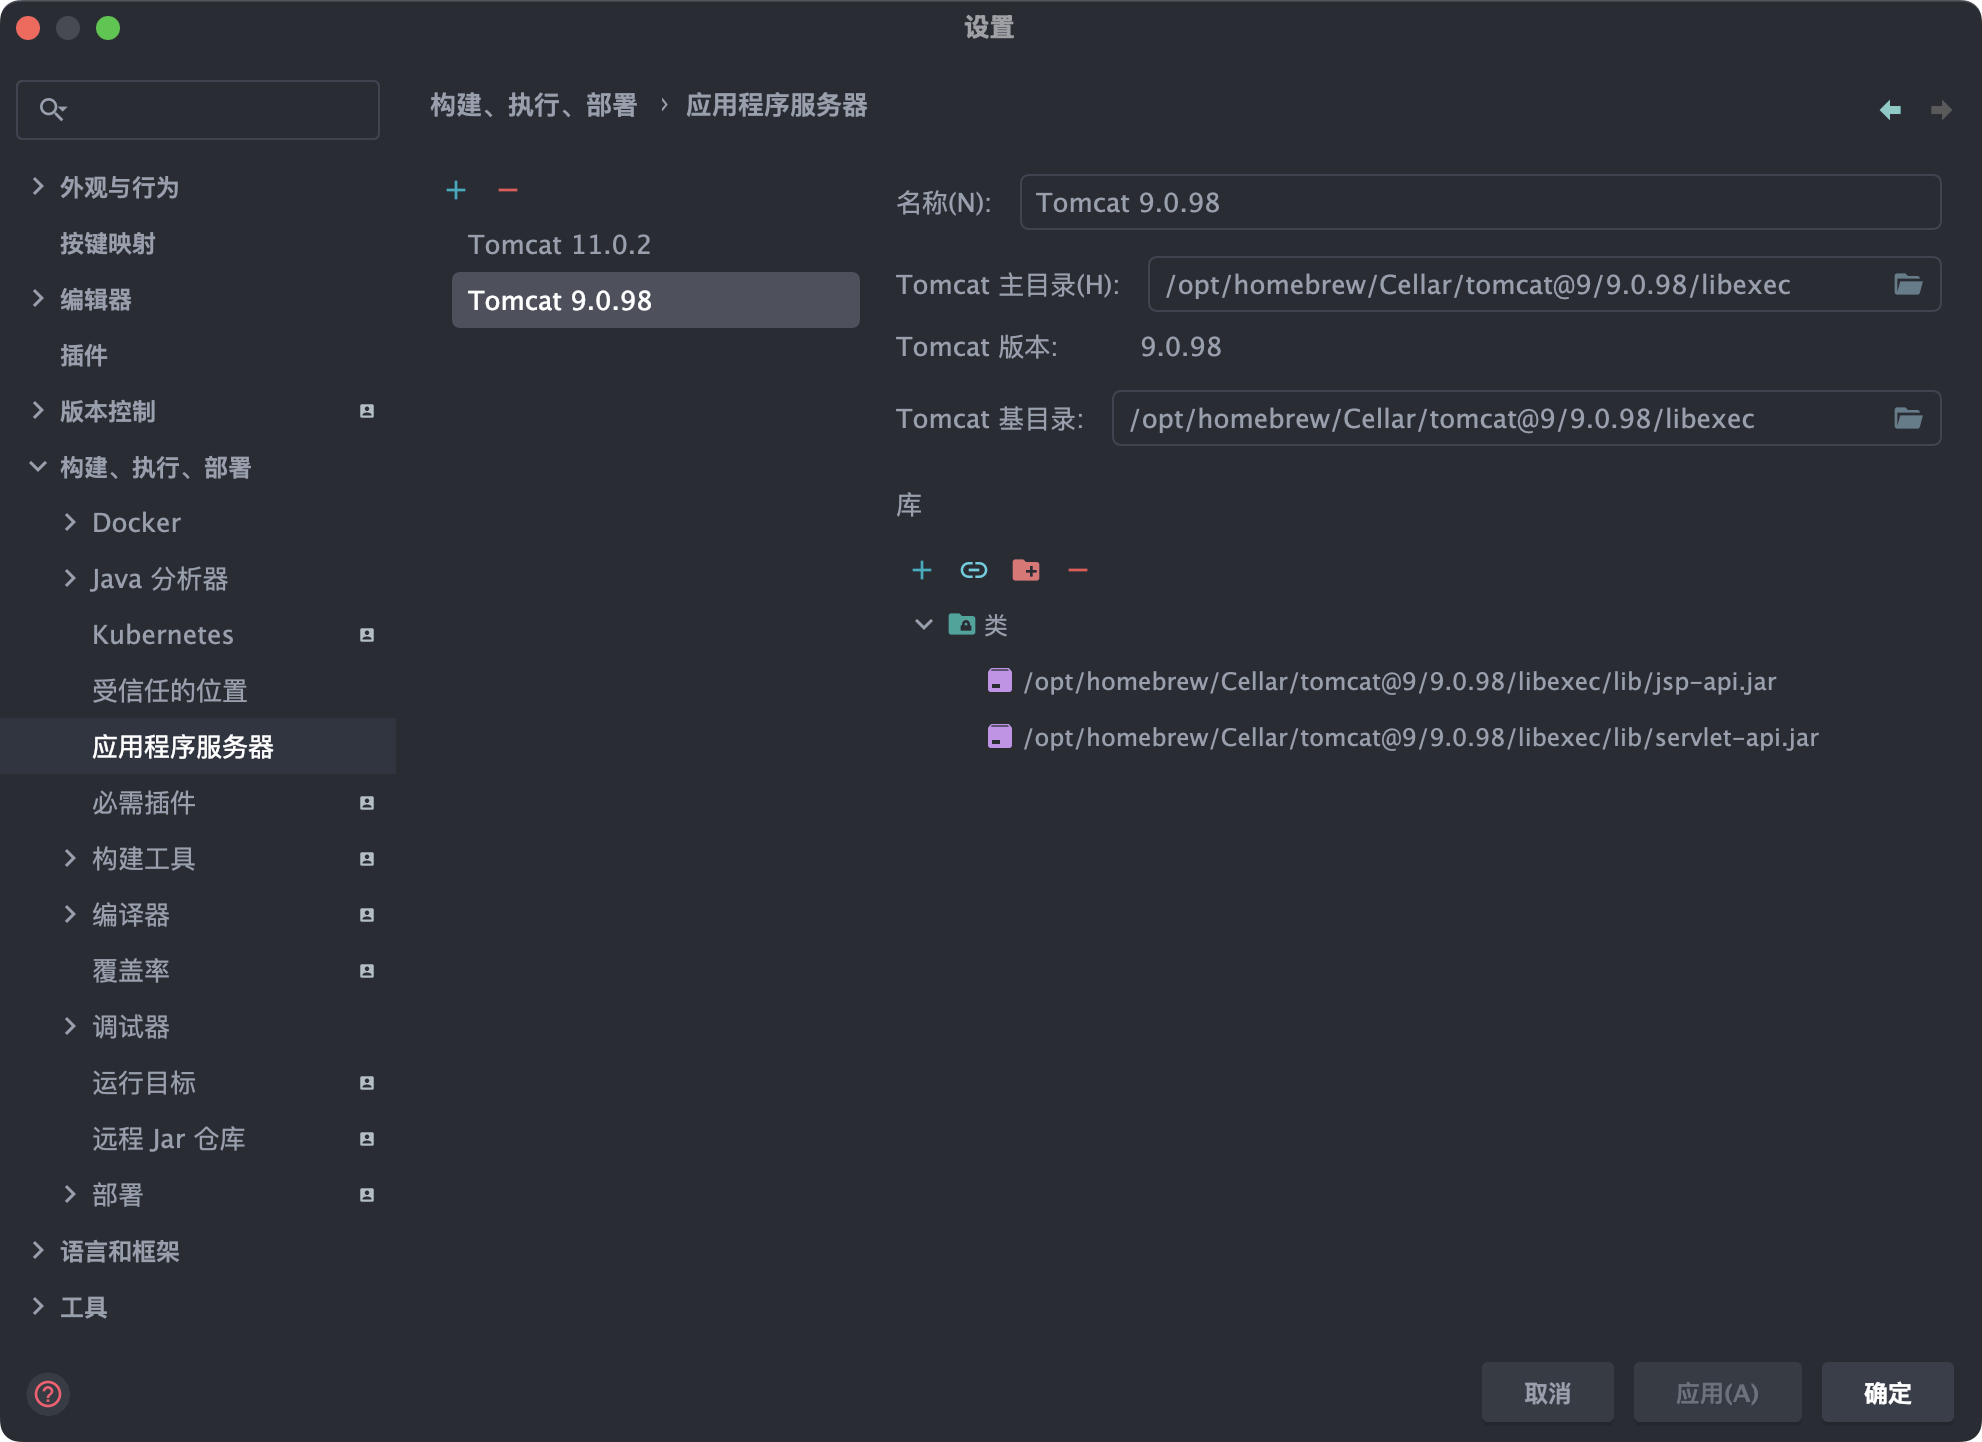
Task: Collapse the 构建、执行、部署 section
Action: tap(38, 466)
